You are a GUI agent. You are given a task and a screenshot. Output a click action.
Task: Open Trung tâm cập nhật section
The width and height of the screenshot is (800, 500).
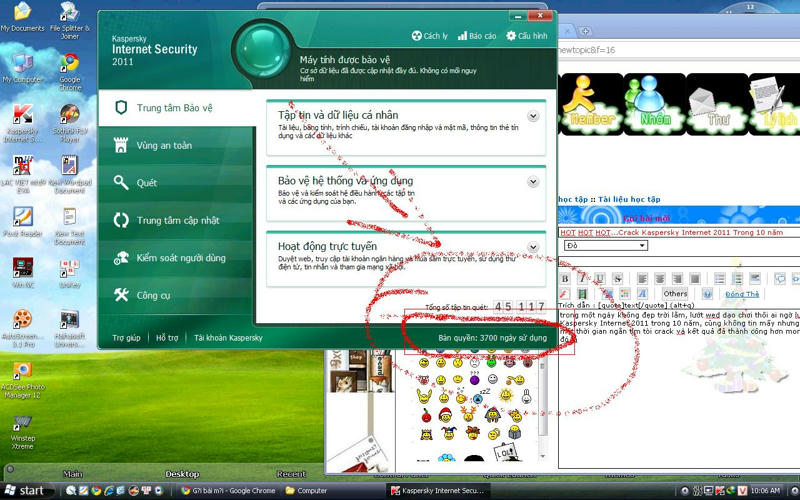176,220
